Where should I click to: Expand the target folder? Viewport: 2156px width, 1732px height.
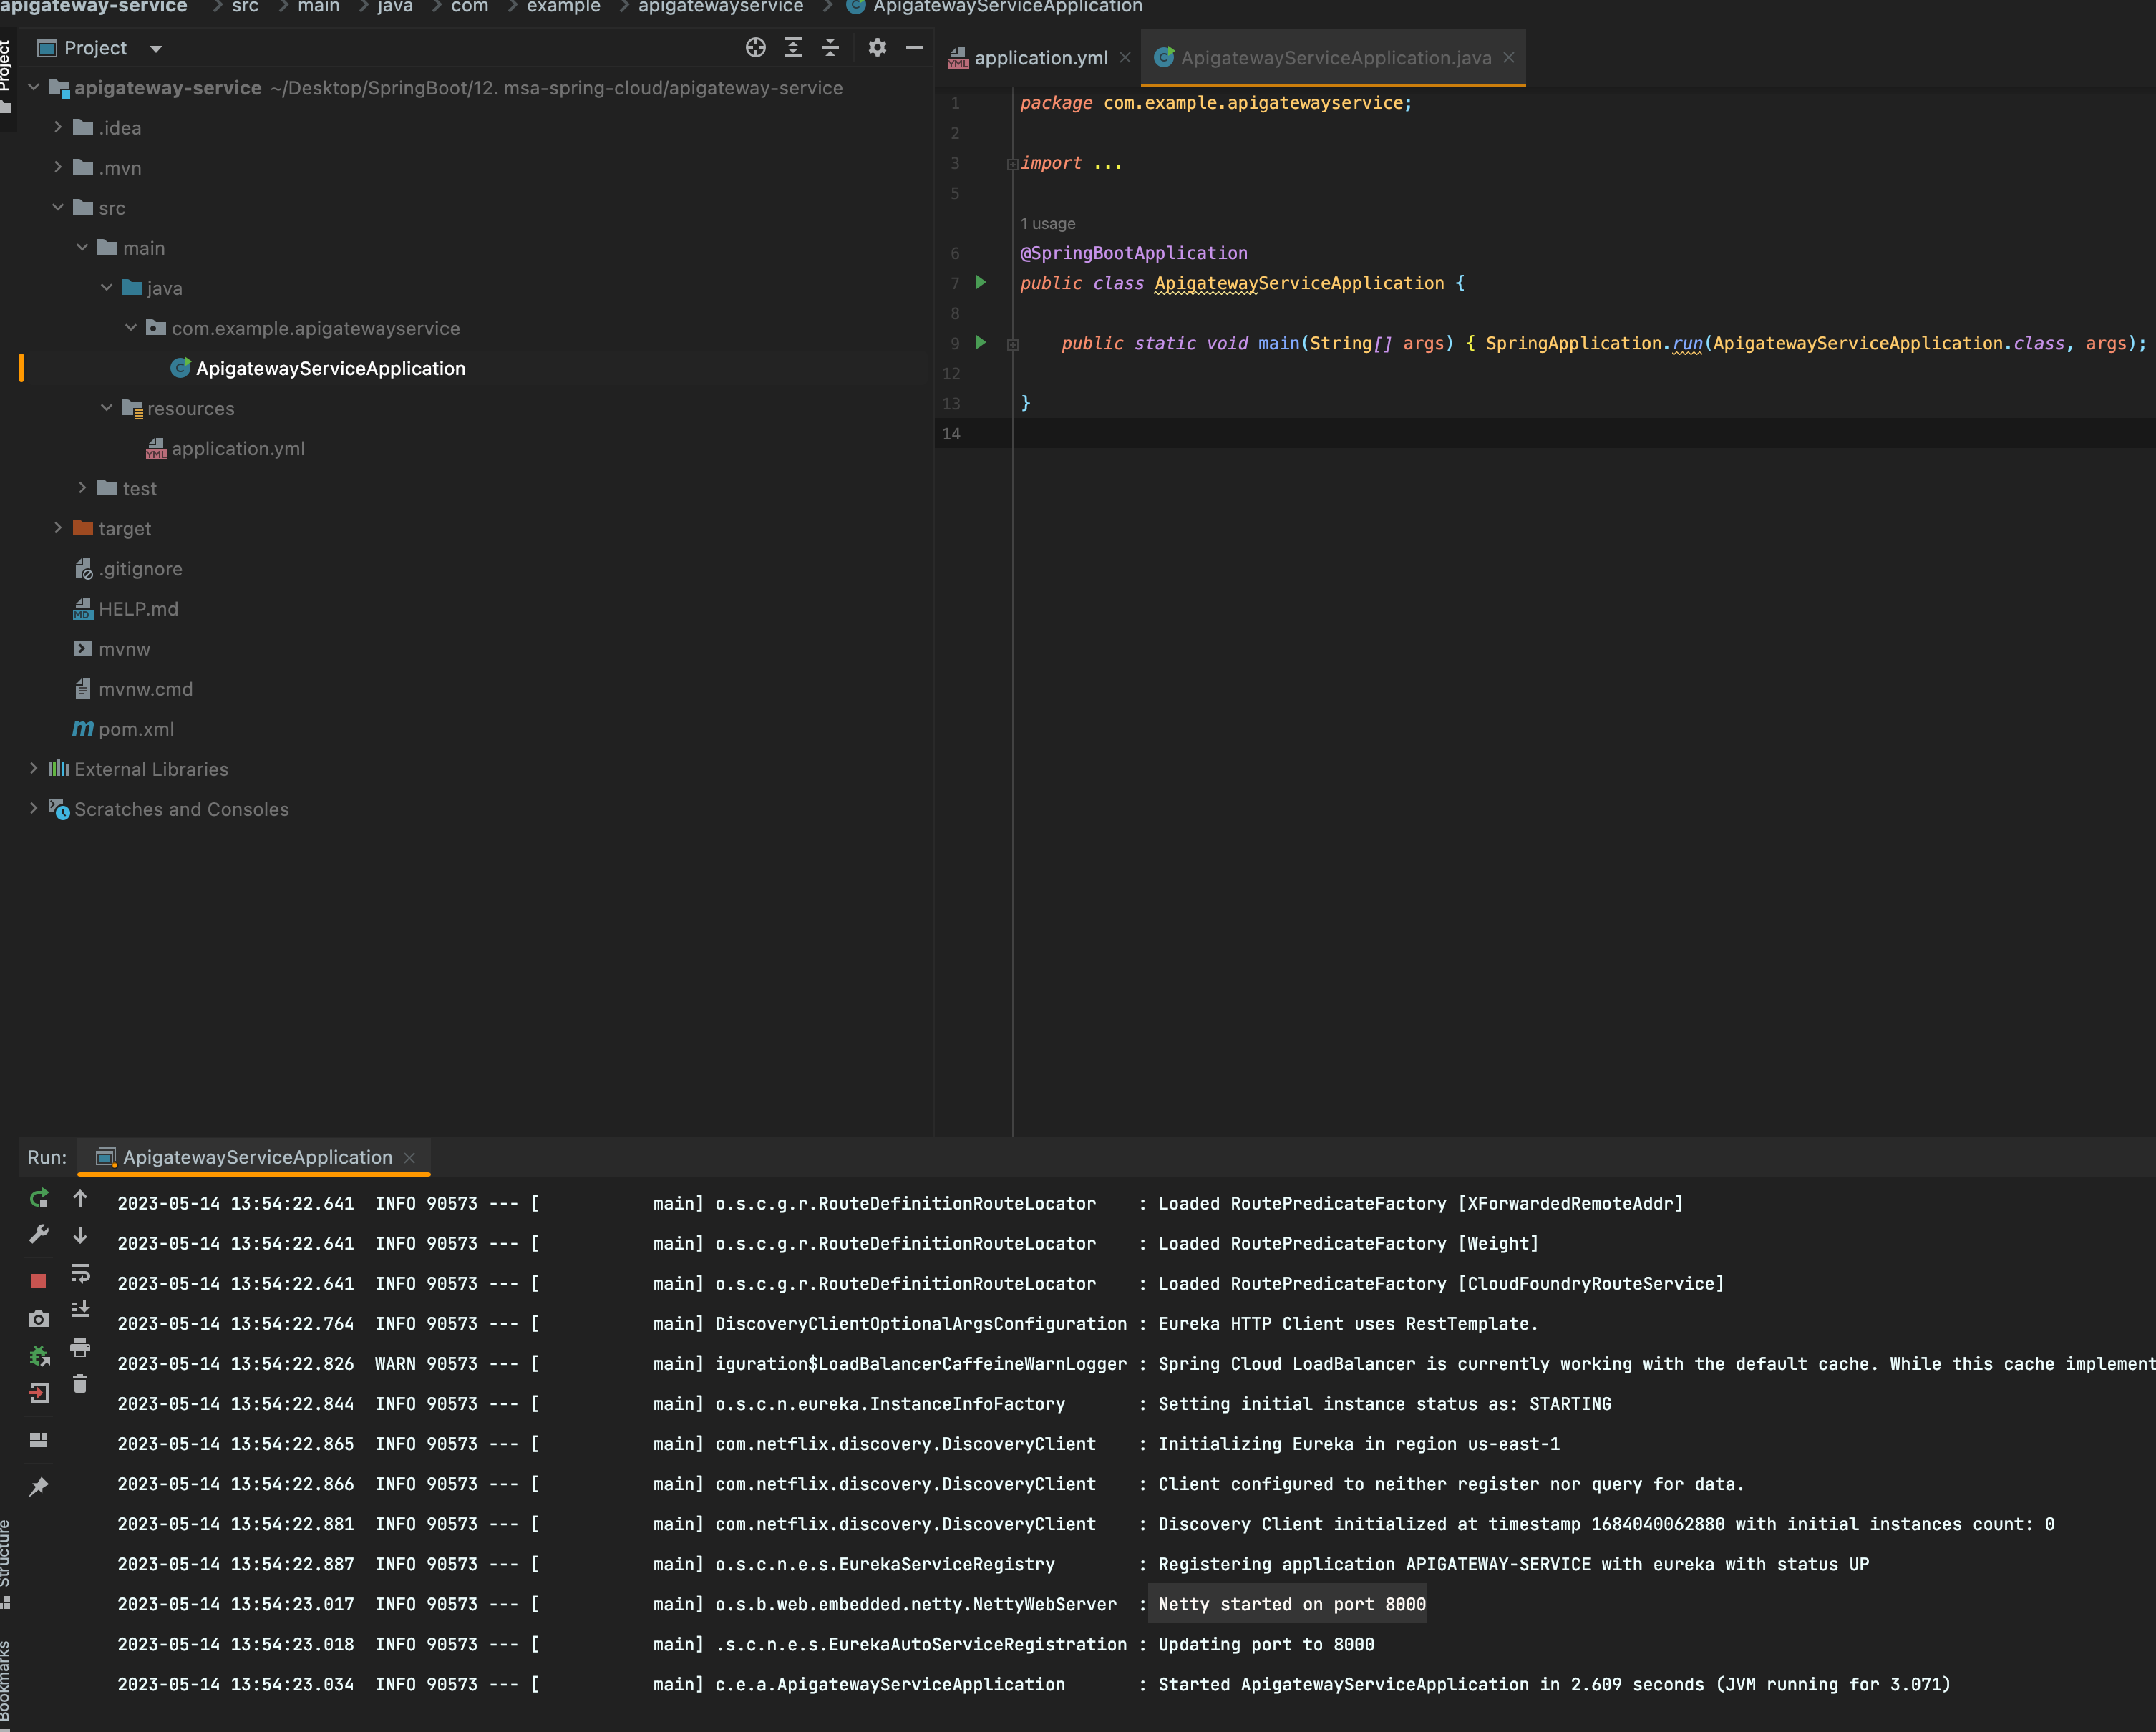pyautogui.click(x=58, y=528)
